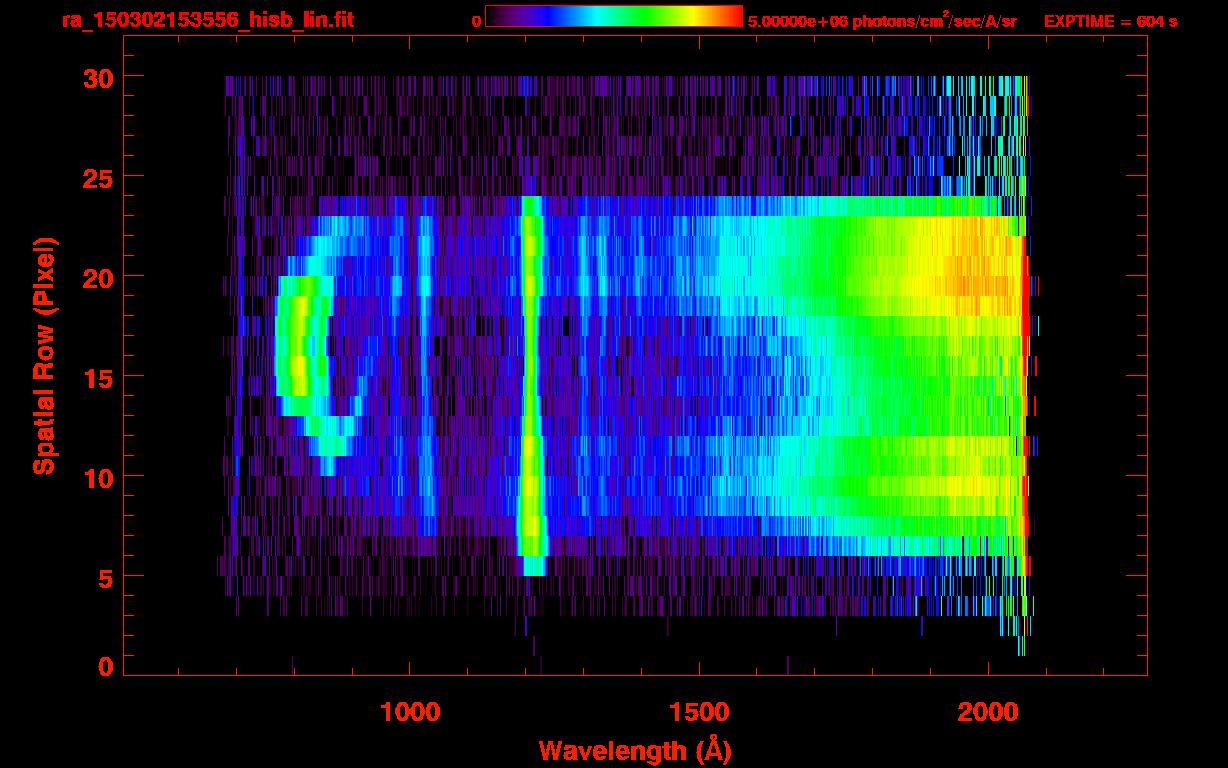Click the 30 spatial row tick label
This screenshot has height=768, width=1228.
pos(98,77)
